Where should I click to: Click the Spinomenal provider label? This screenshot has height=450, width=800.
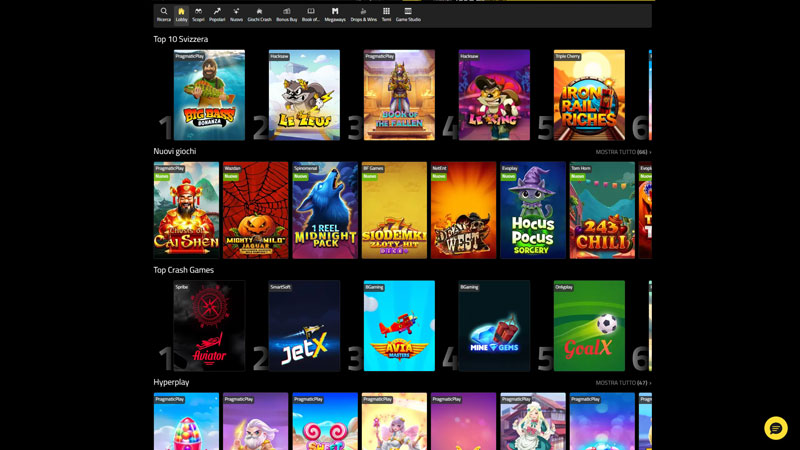(306, 168)
